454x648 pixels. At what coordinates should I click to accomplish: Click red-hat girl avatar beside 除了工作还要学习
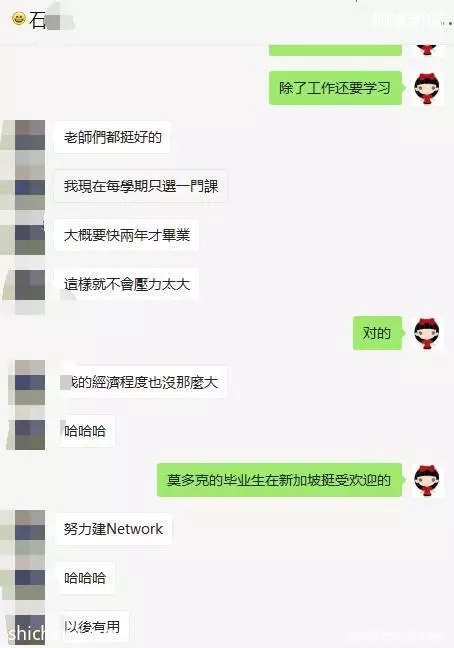427,88
